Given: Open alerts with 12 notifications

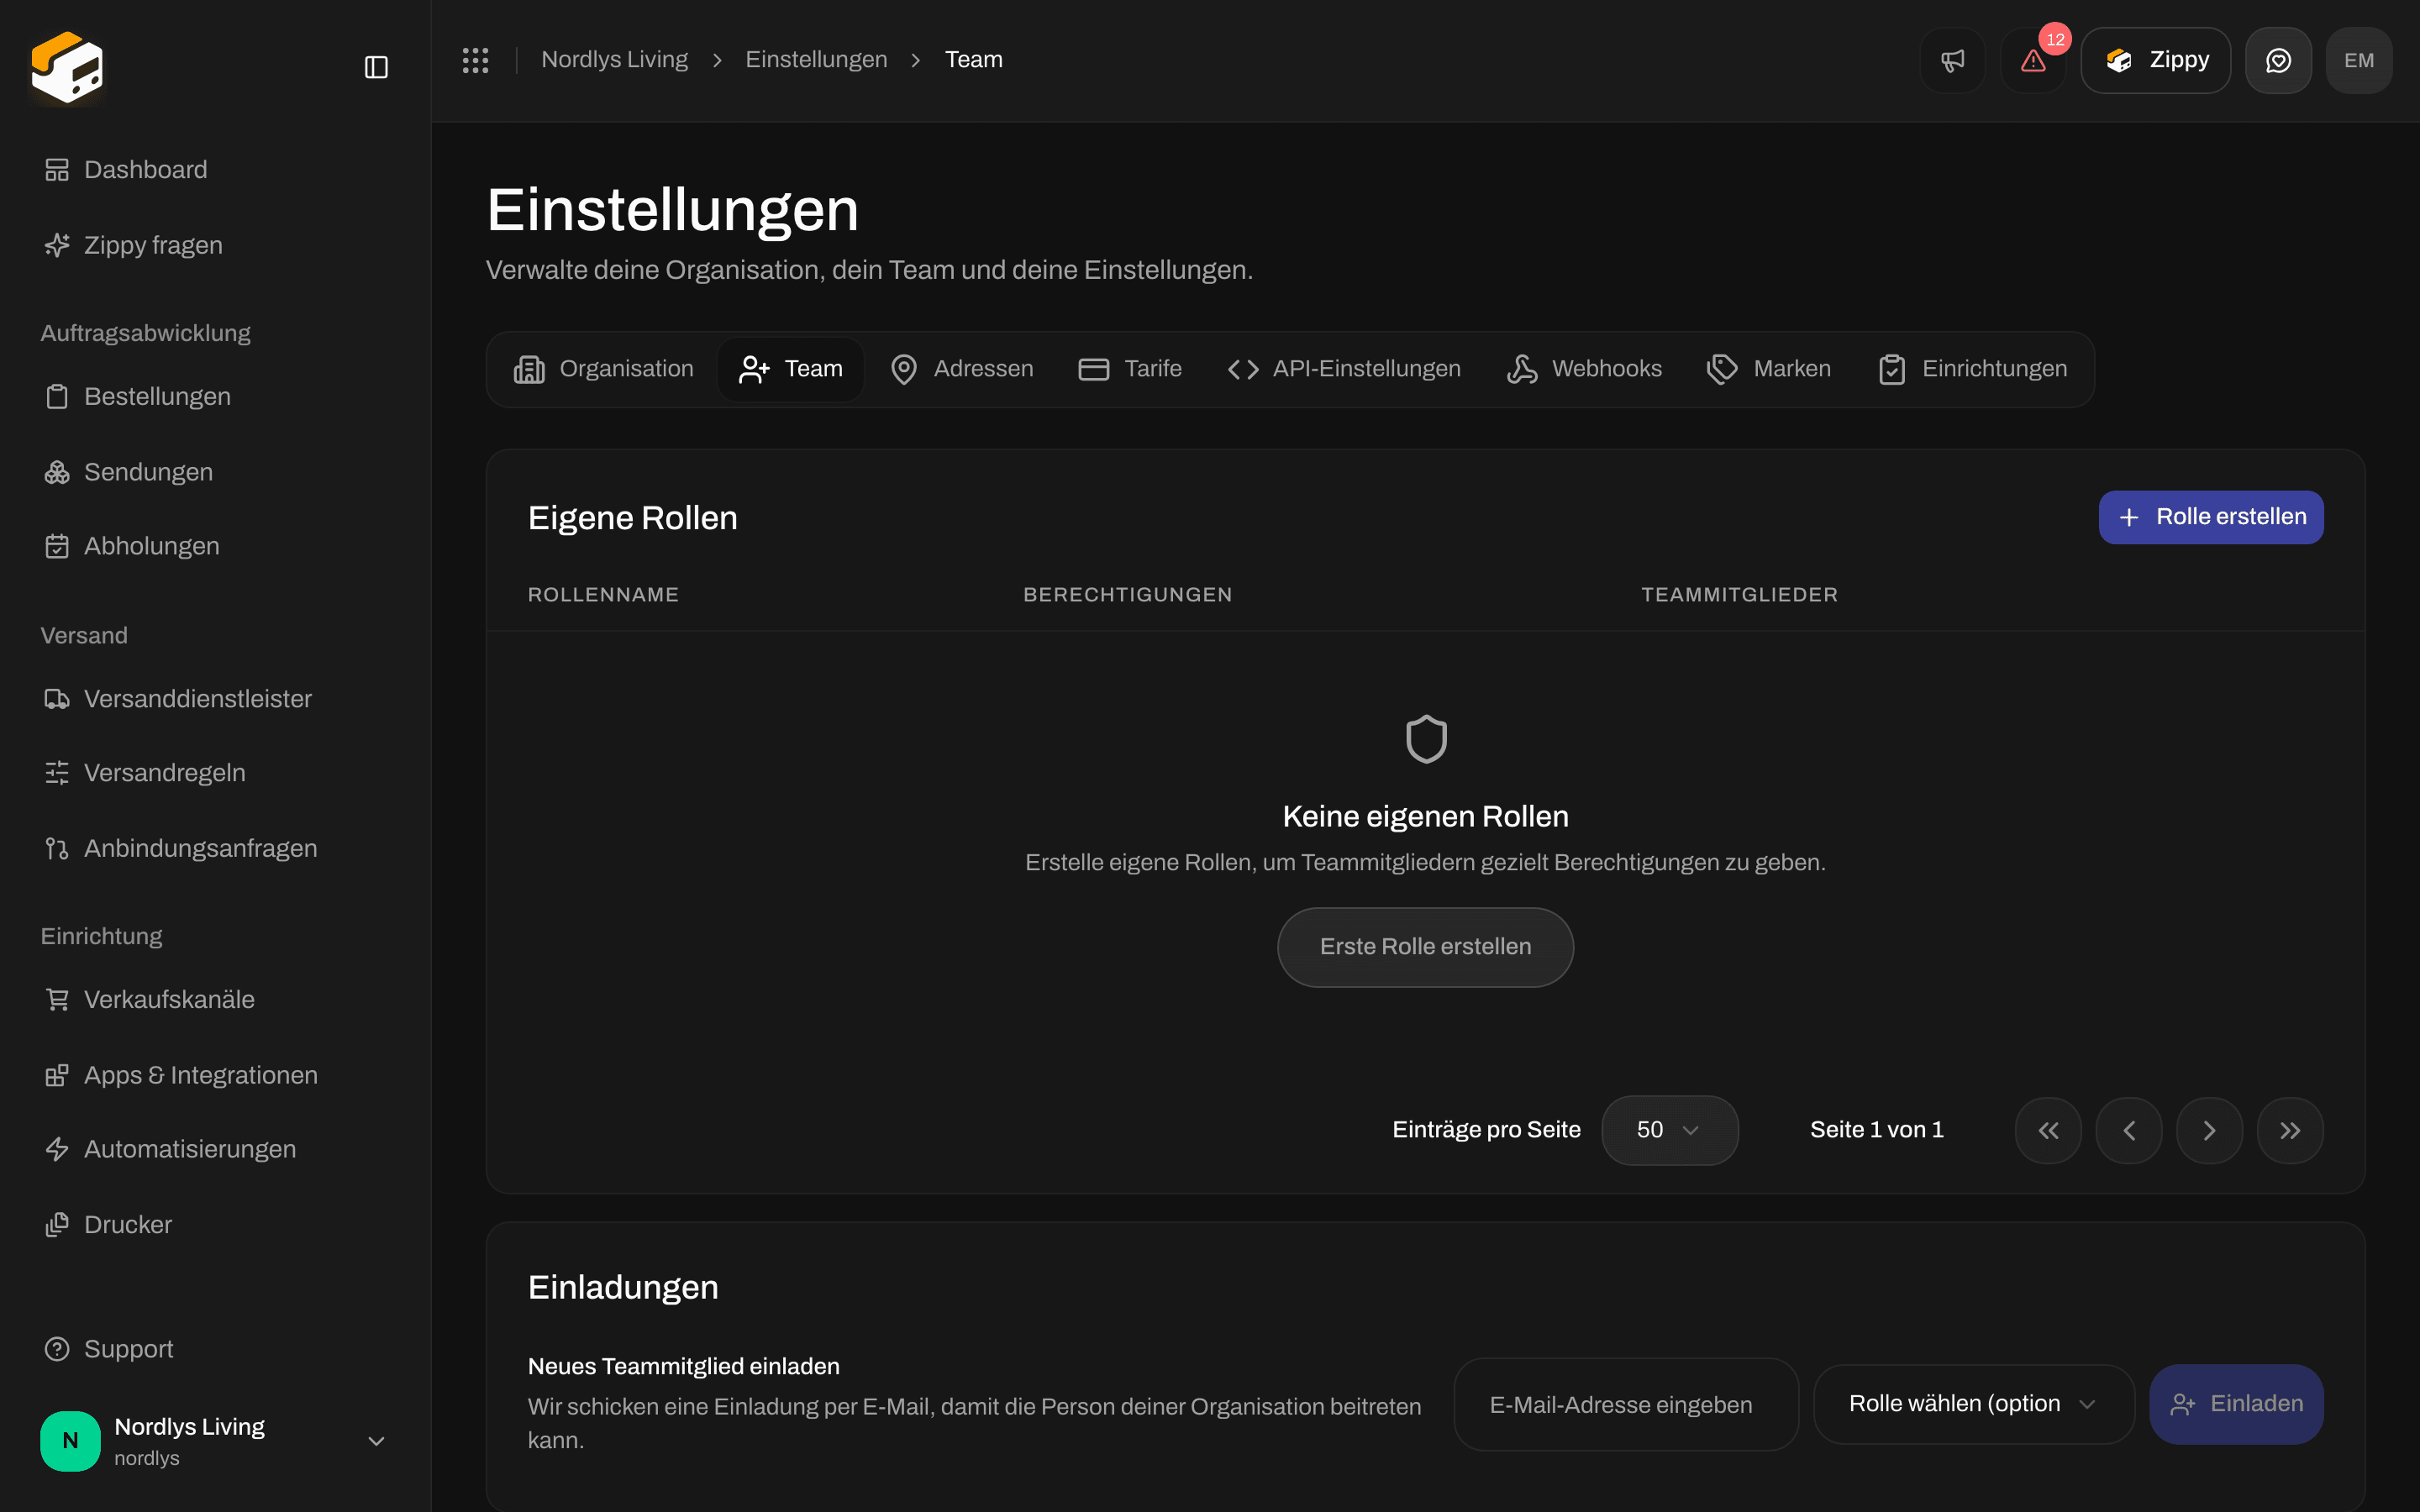Looking at the screenshot, I should click(x=2033, y=60).
